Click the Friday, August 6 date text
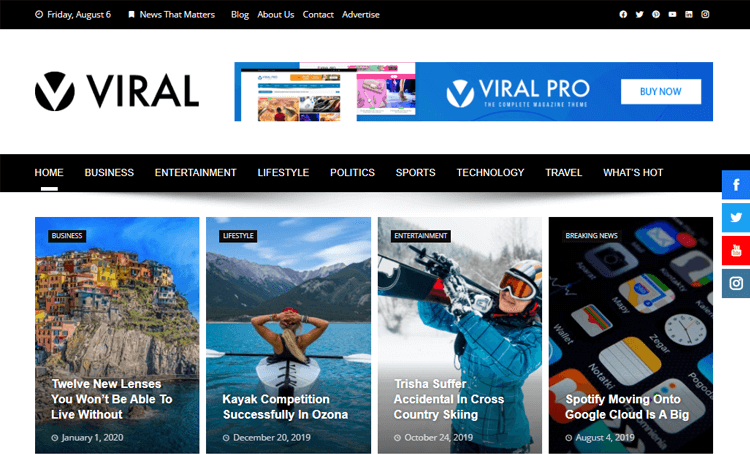This screenshot has width=750, height=454. (79, 14)
